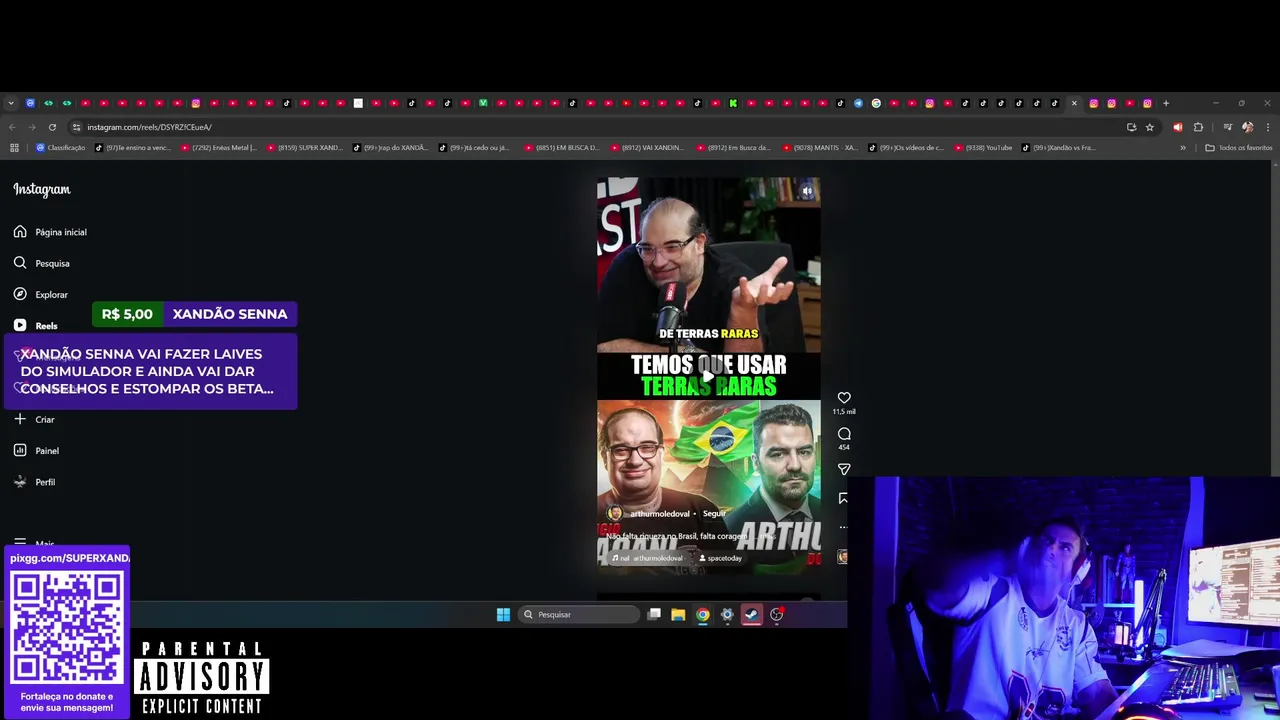Open the 'EM BUSCA D...' bookmark
Screen dimensions: 1280x720
pyautogui.click(x=562, y=148)
